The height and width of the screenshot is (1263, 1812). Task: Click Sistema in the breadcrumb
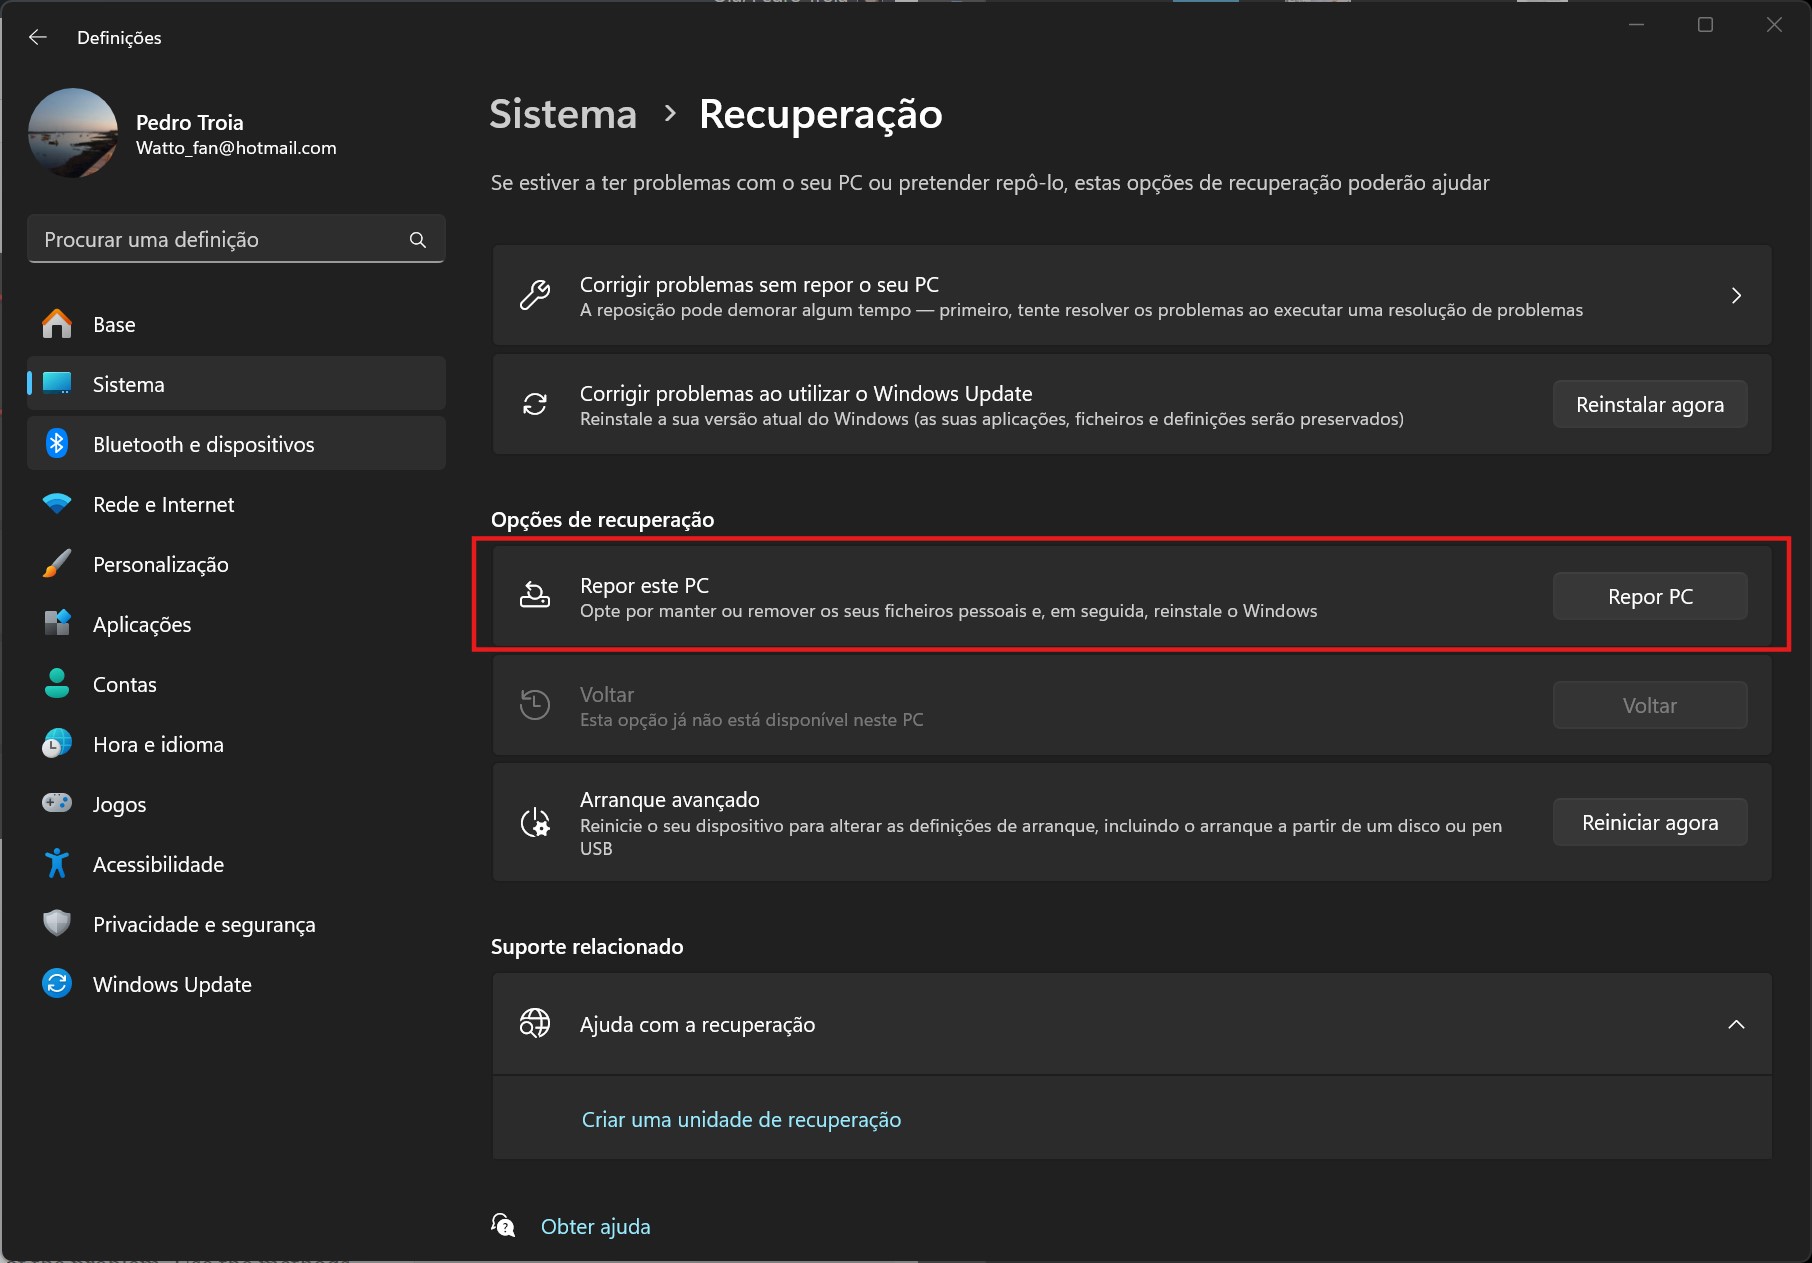(x=563, y=114)
